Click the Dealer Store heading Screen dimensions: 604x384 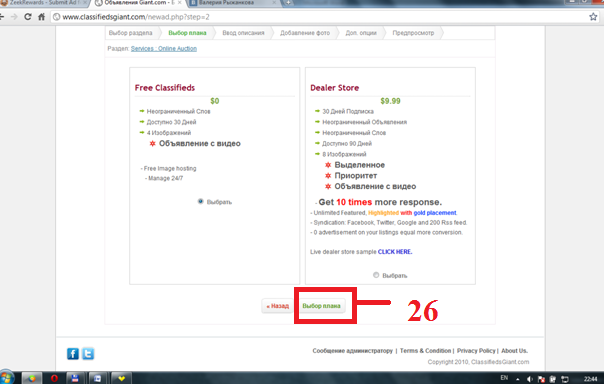point(335,88)
